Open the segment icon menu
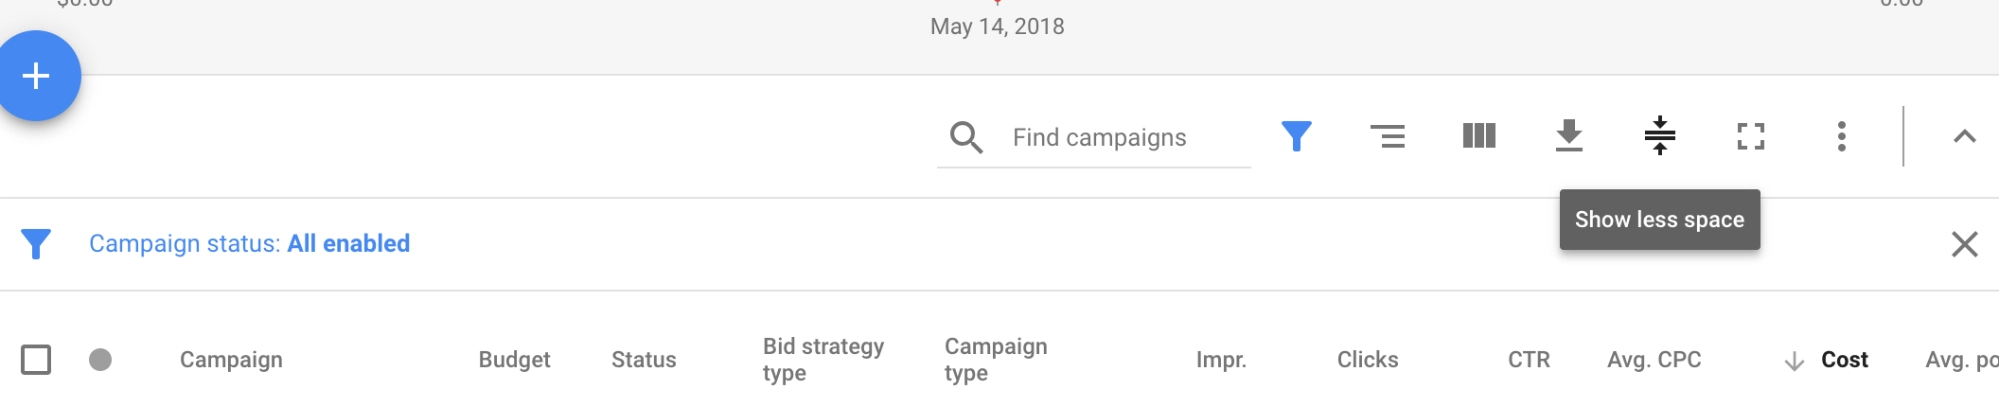Image resolution: width=1999 pixels, height=417 pixels. point(1387,136)
